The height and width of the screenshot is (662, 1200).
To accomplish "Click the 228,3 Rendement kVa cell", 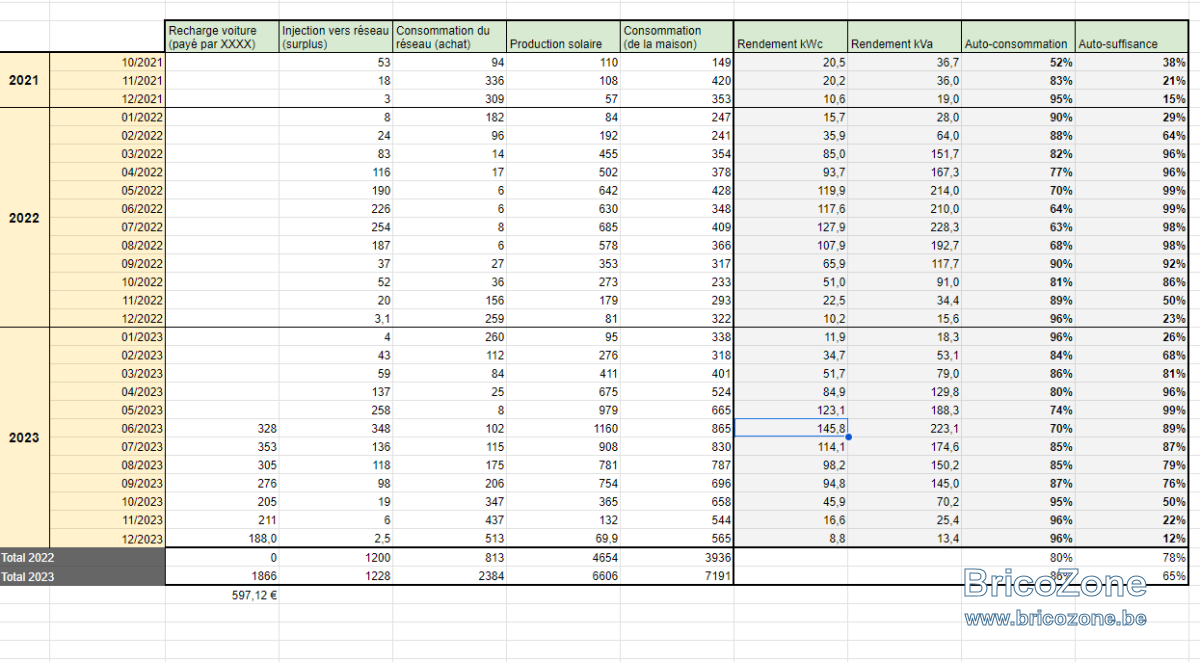I will [x=905, y=227].
